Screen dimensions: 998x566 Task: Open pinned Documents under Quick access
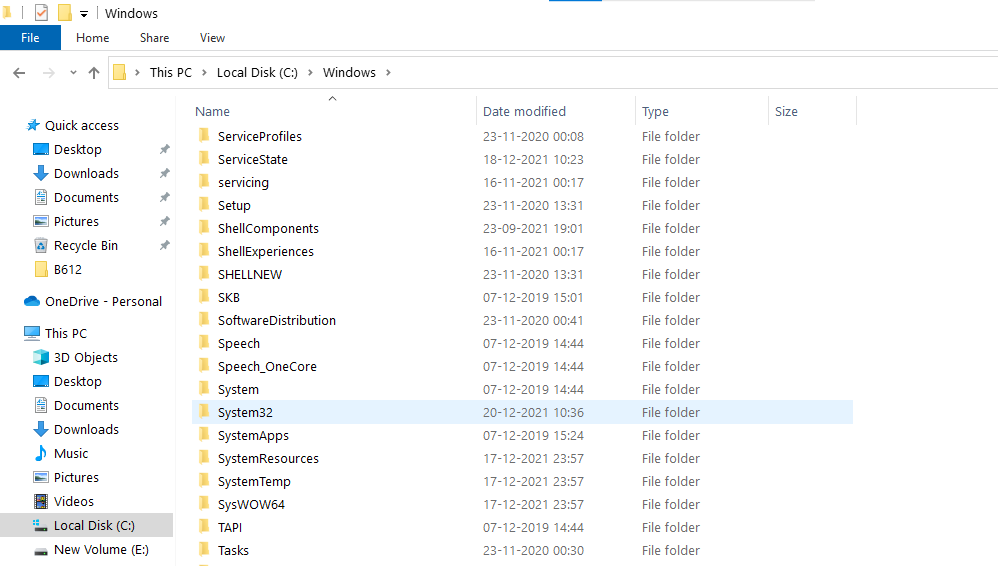86,197
